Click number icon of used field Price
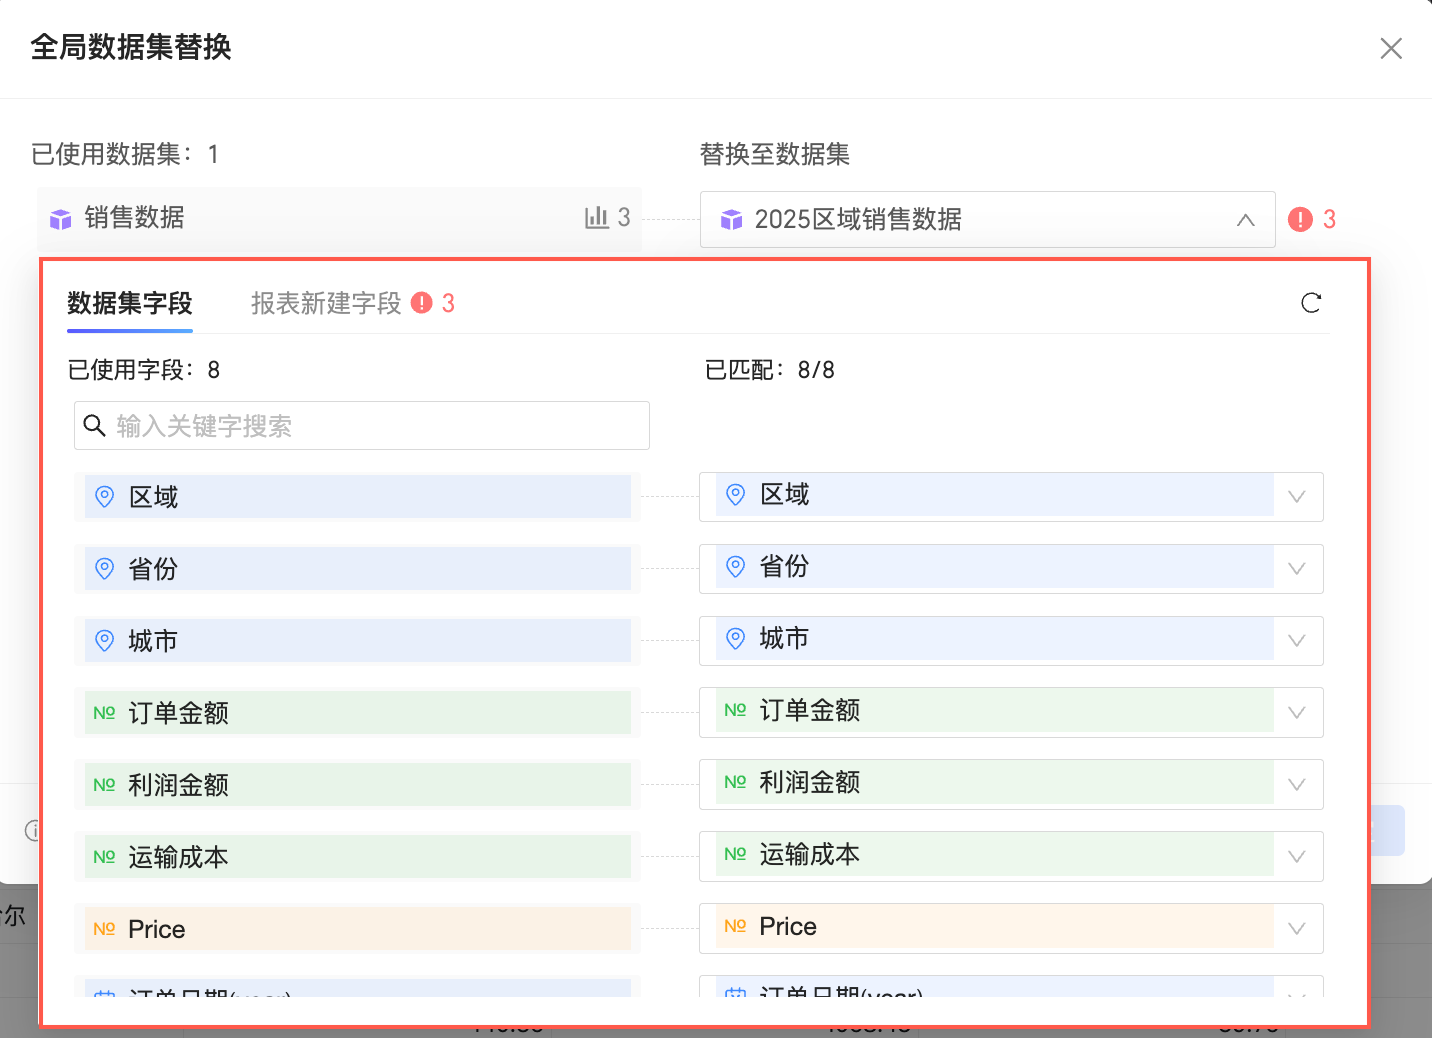 coord(104,929)
